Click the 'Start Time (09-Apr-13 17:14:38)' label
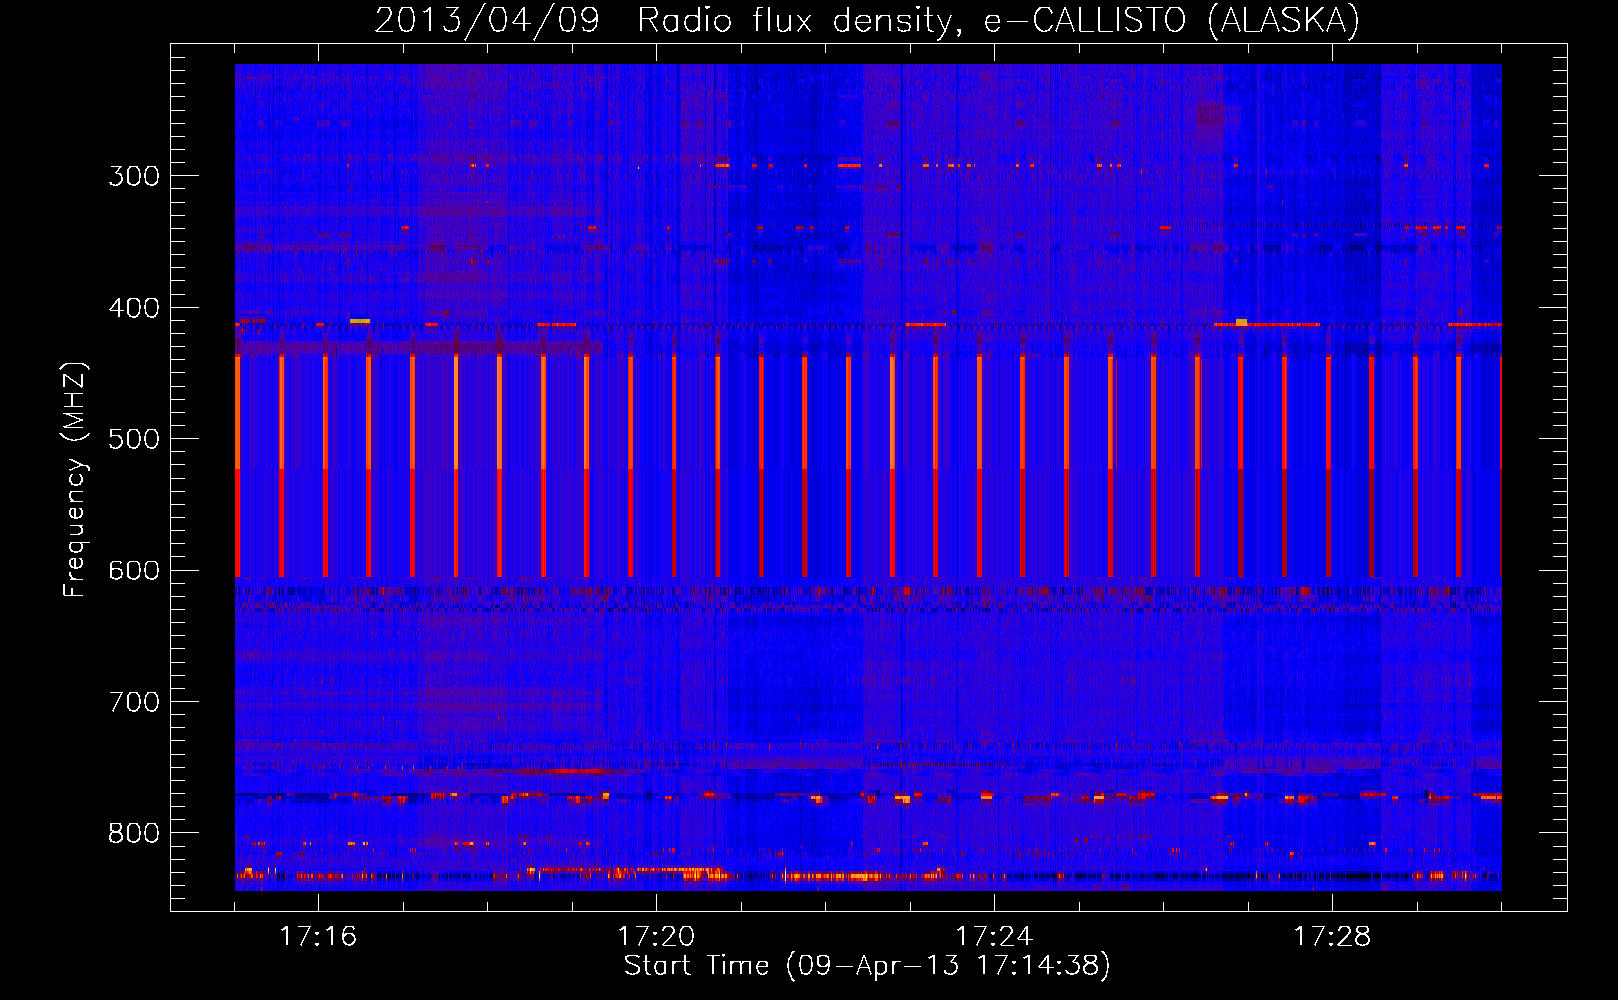 (867, 966)
